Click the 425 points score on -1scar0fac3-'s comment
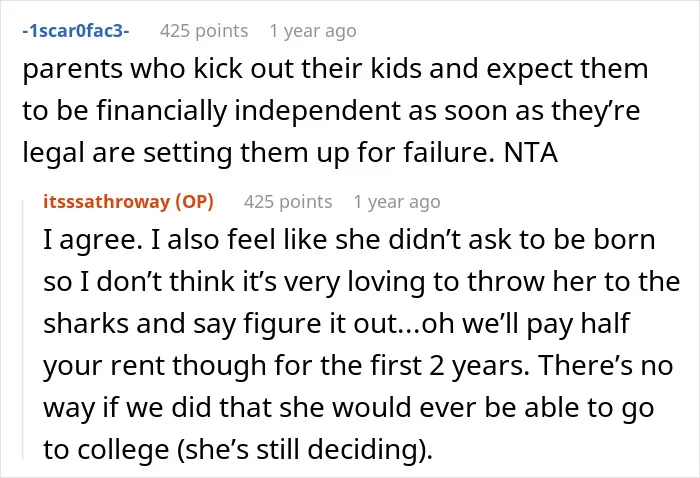Image resolution: width=700 pixels, height=478 pixels. click(204, 31)
